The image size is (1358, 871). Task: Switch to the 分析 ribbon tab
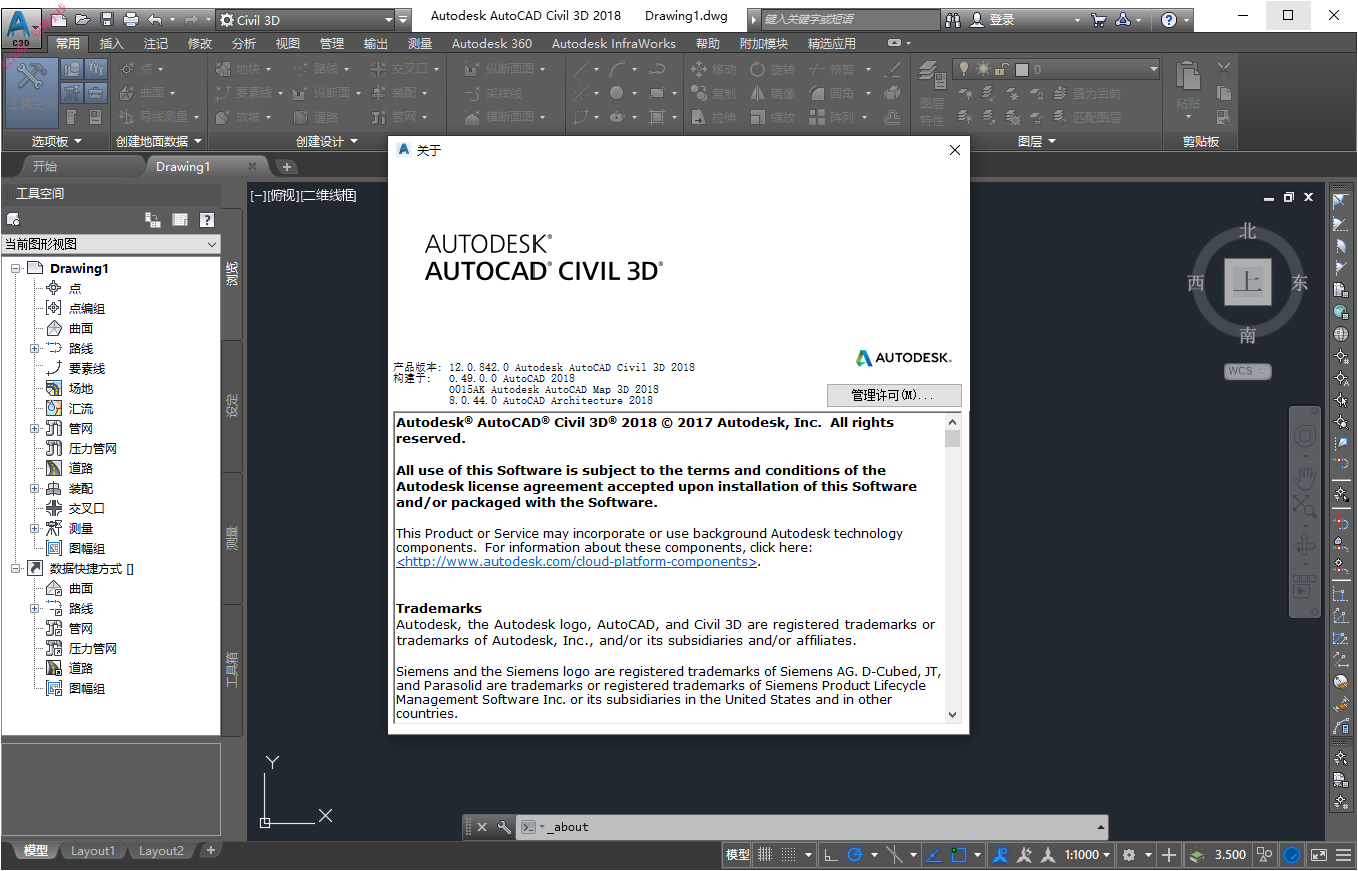click(x=244, y=43)
